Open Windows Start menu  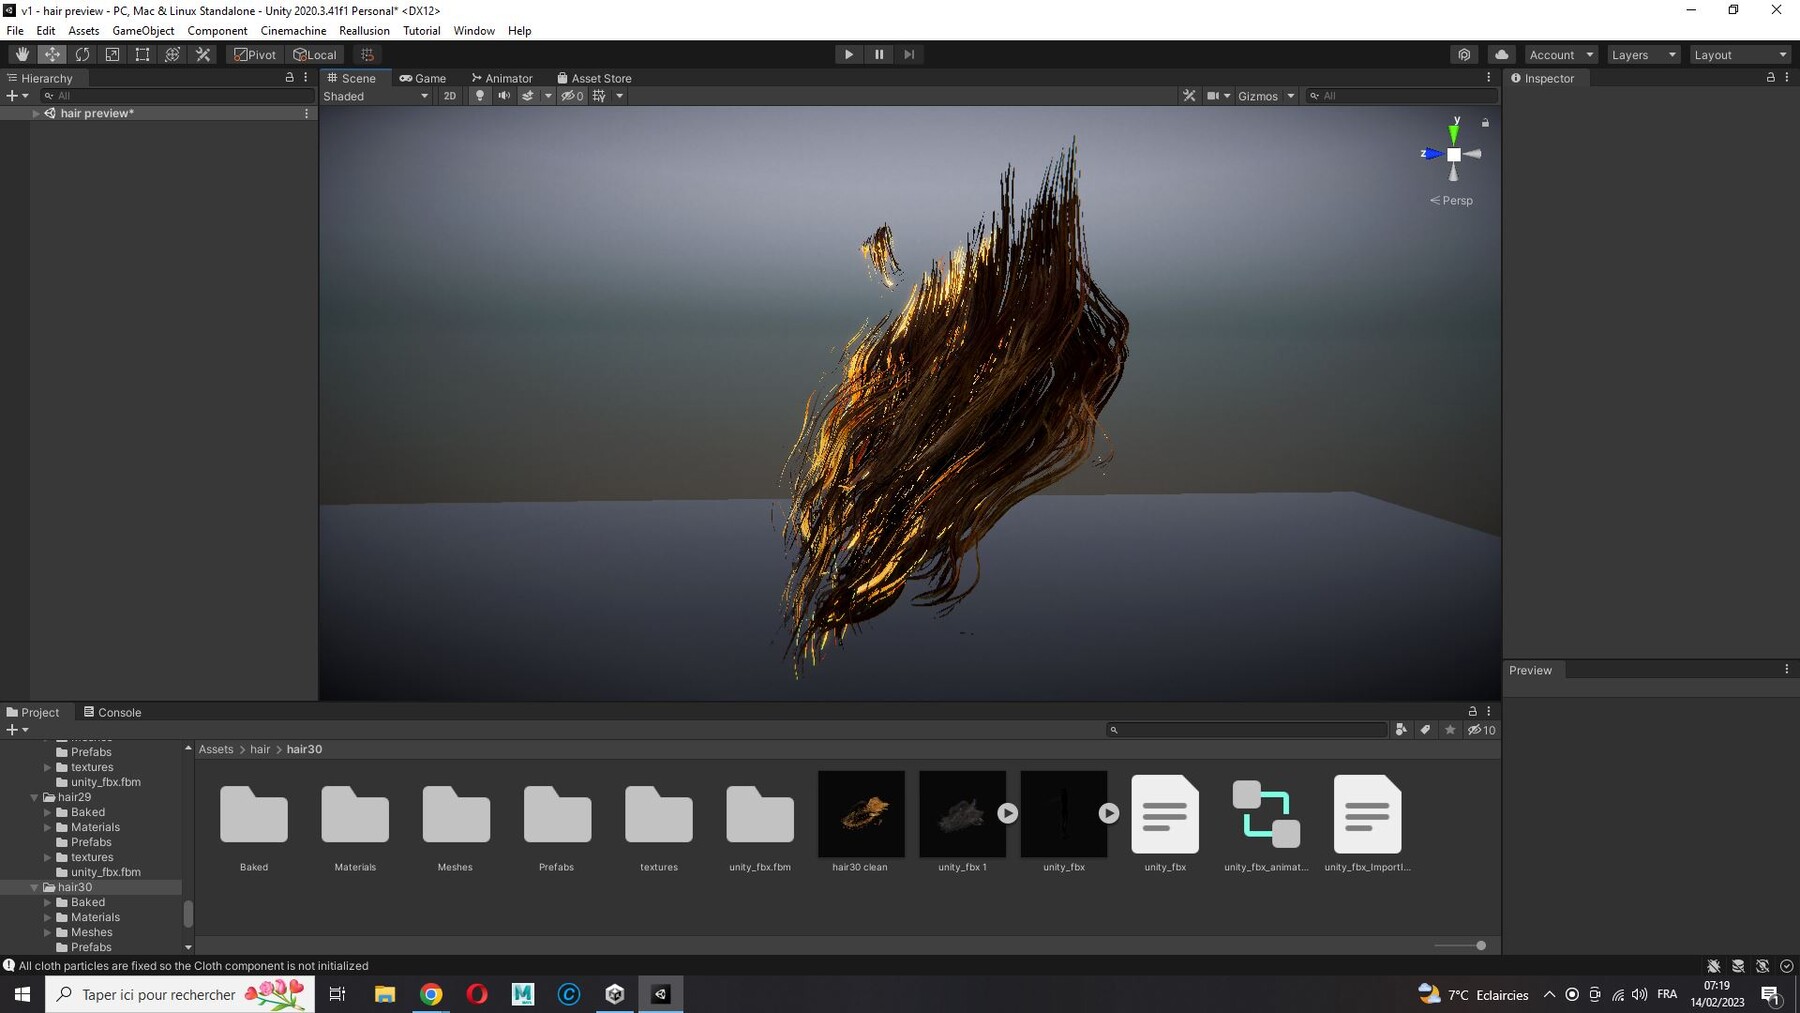(x=22, y=994)
